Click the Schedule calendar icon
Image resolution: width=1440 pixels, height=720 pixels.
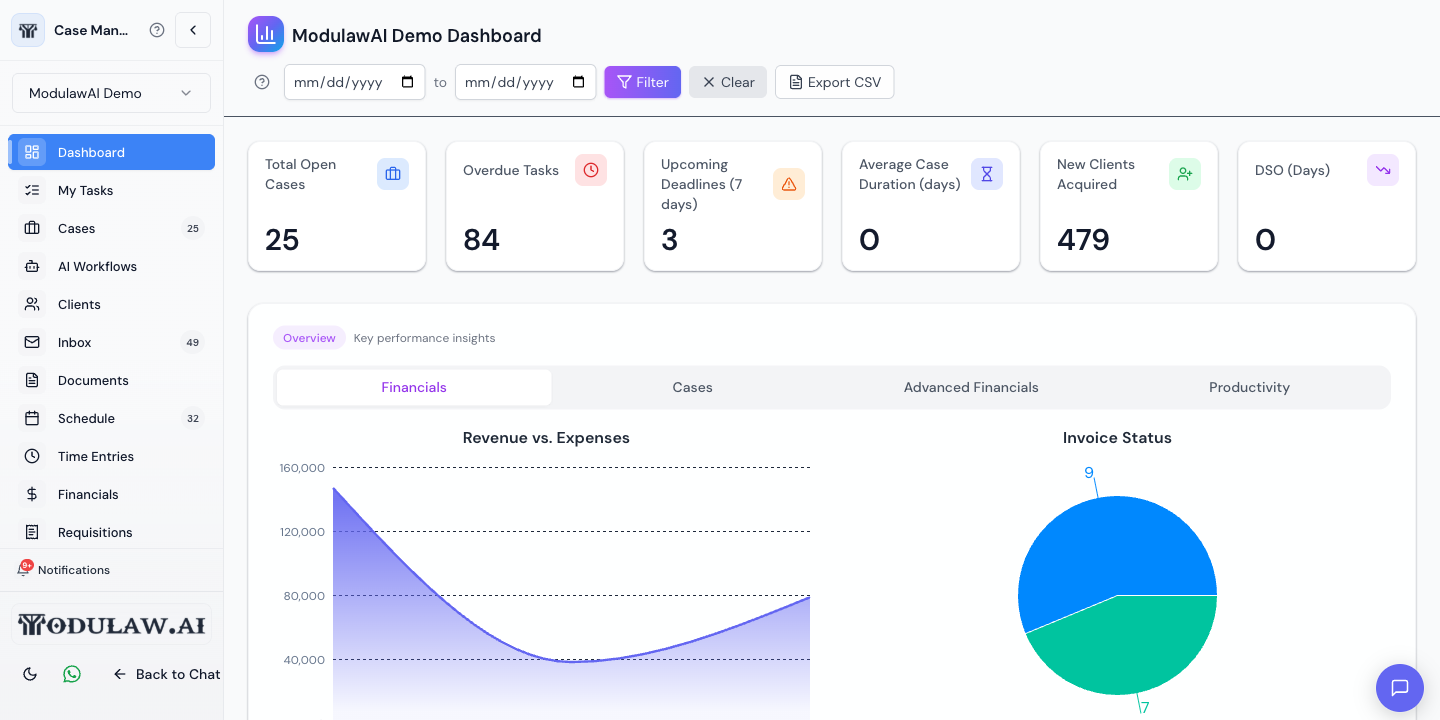[x=32, y=418]
